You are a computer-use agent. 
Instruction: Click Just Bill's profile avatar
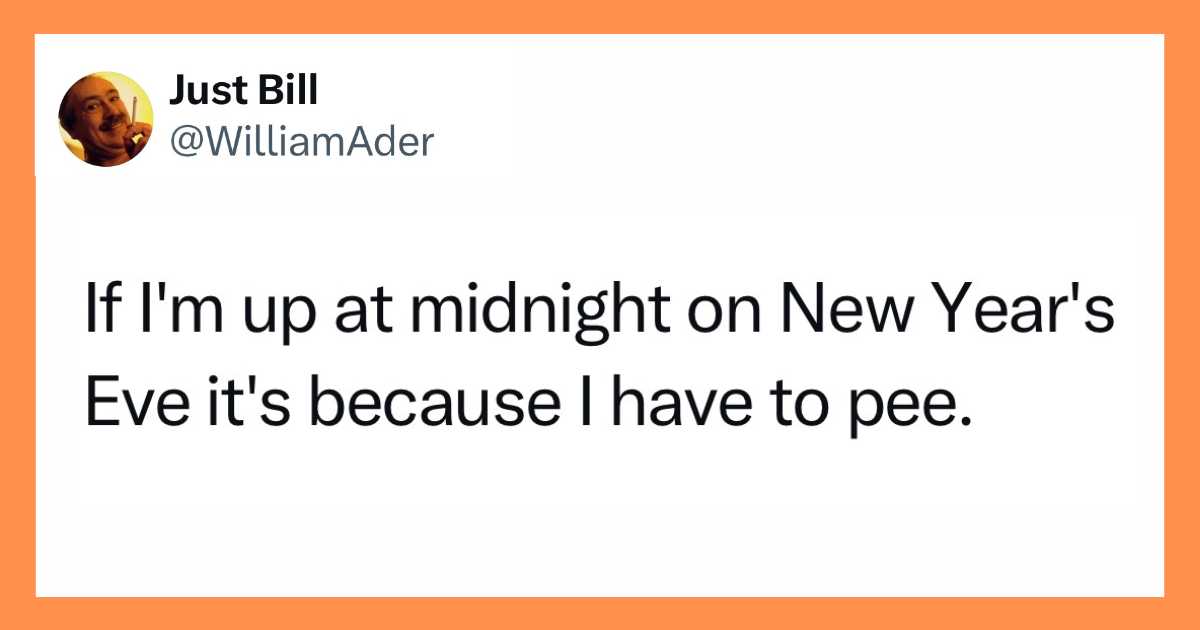[x=106, y=118]
